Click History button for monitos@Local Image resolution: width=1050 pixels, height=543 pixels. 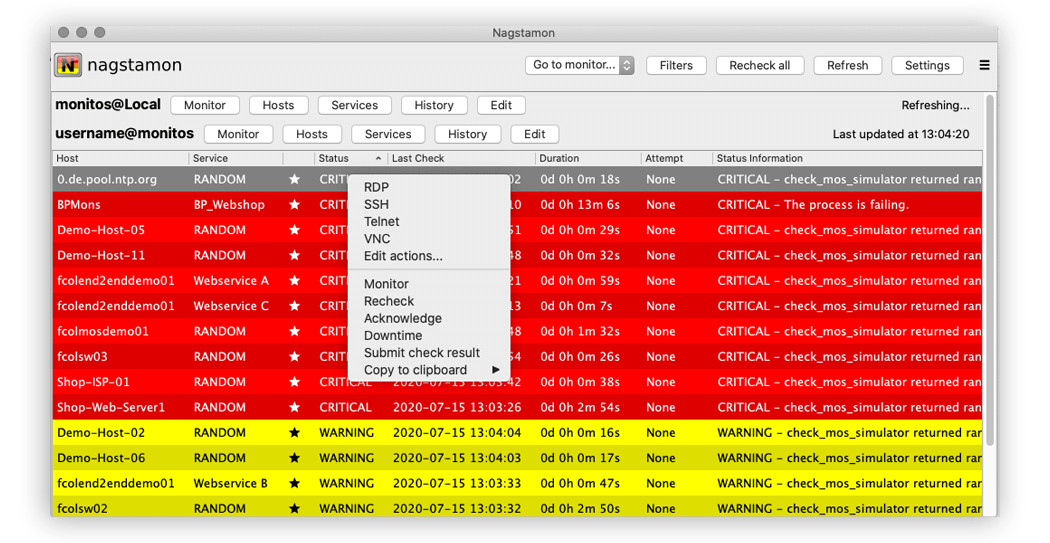click(x=434, y=105)
